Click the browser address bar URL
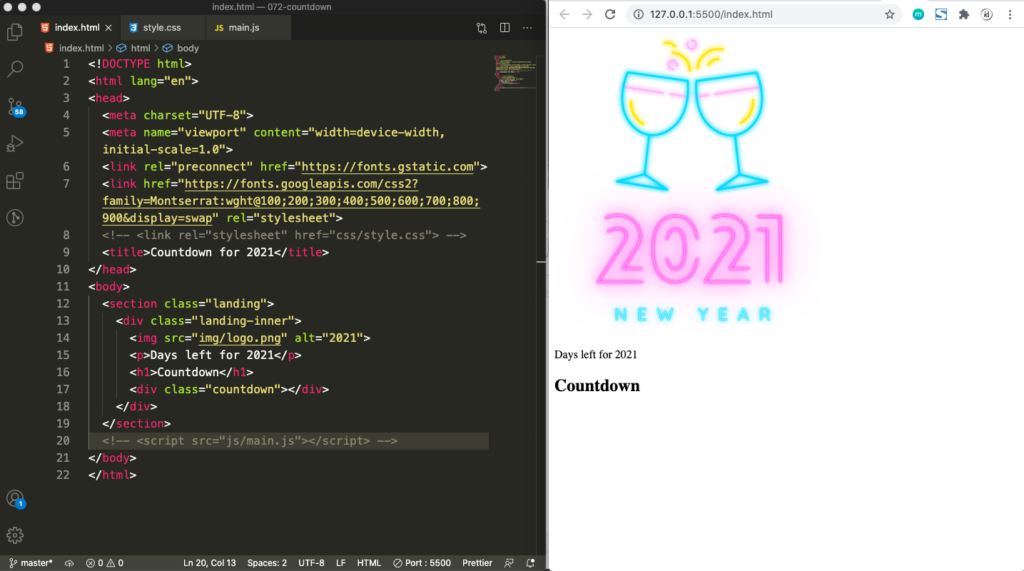 click(711, 14)
